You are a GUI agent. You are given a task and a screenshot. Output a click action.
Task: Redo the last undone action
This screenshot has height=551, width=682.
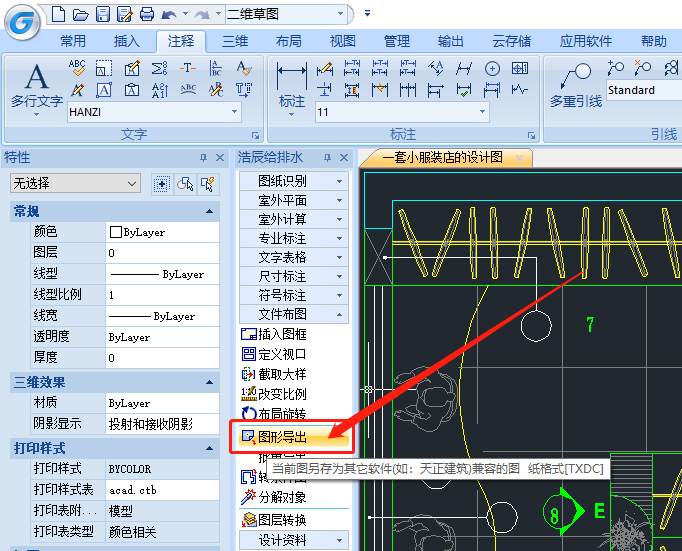(202, 15)
